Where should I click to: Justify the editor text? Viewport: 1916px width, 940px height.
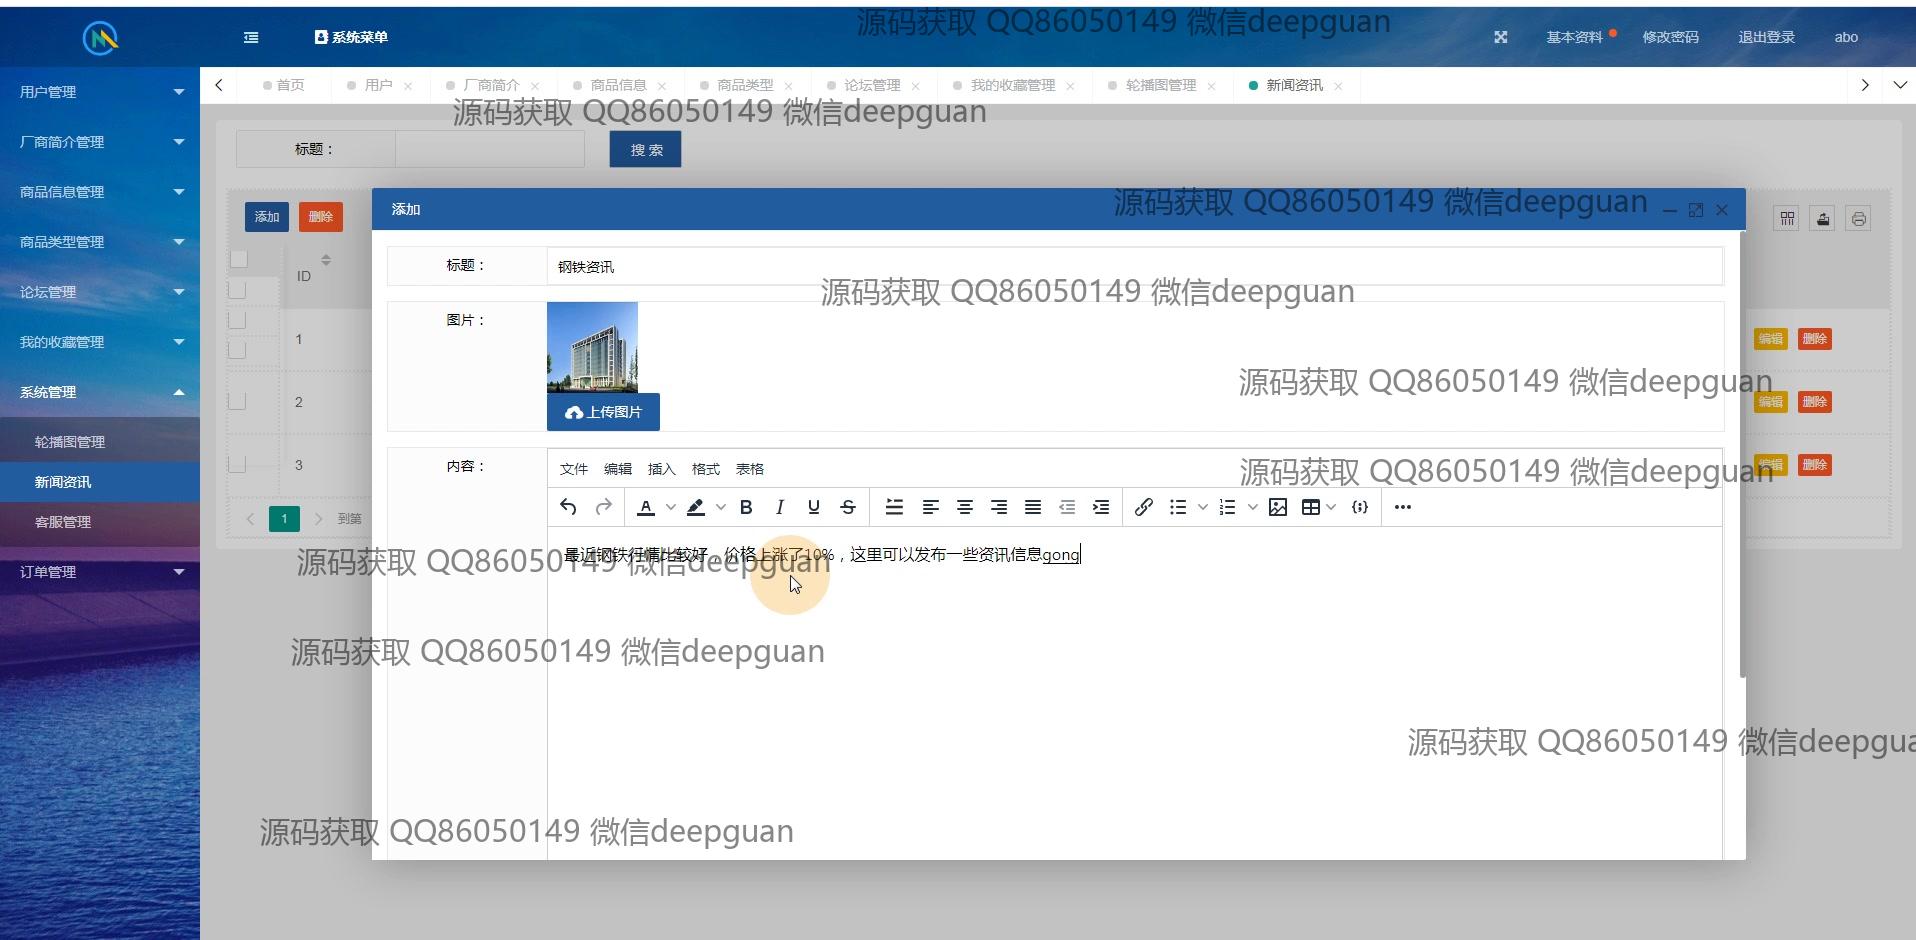pos(1033,507)
